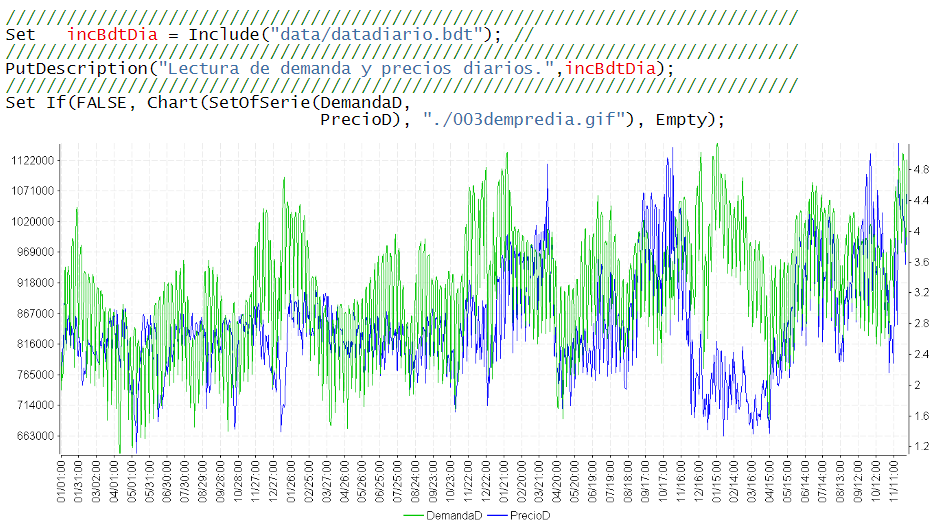Click DemandaD argument inside SetOfSerie code

pos(361,103)
